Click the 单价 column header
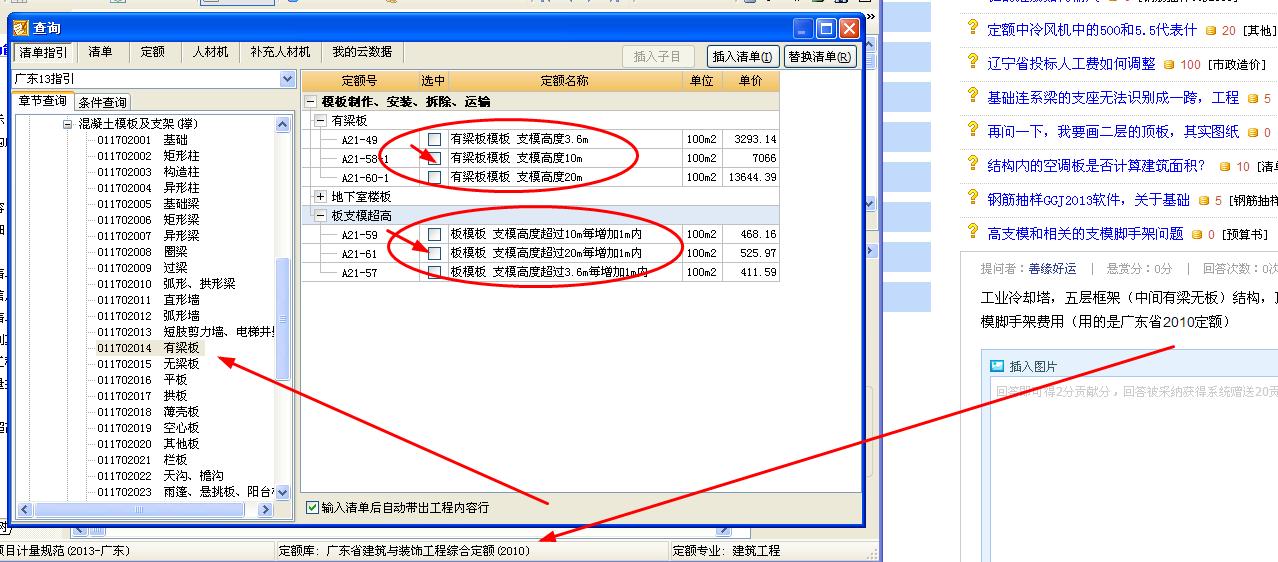This screenshot has height=562, width=1278. click(x=751, y=81)
